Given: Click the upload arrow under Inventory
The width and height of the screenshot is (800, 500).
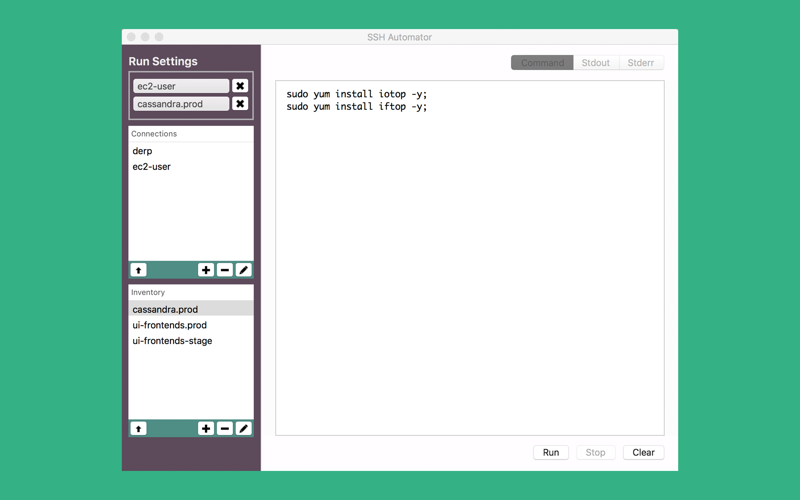Looking at the screenshot, I should pyautogui.click(x=138, y=429).
